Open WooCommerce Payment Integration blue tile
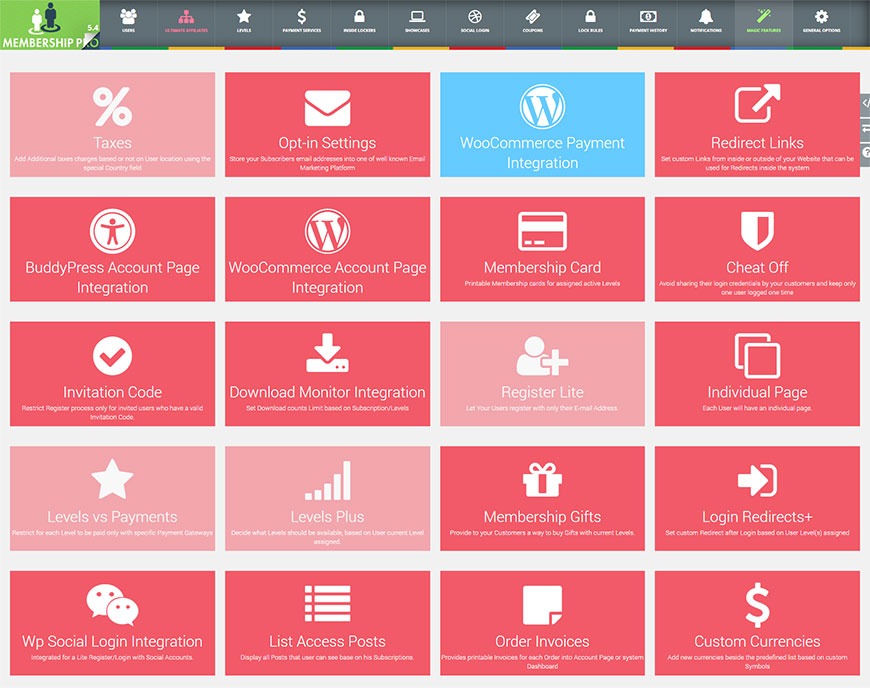The width and height of the screenshot is (870, 688). pos(542,125)
